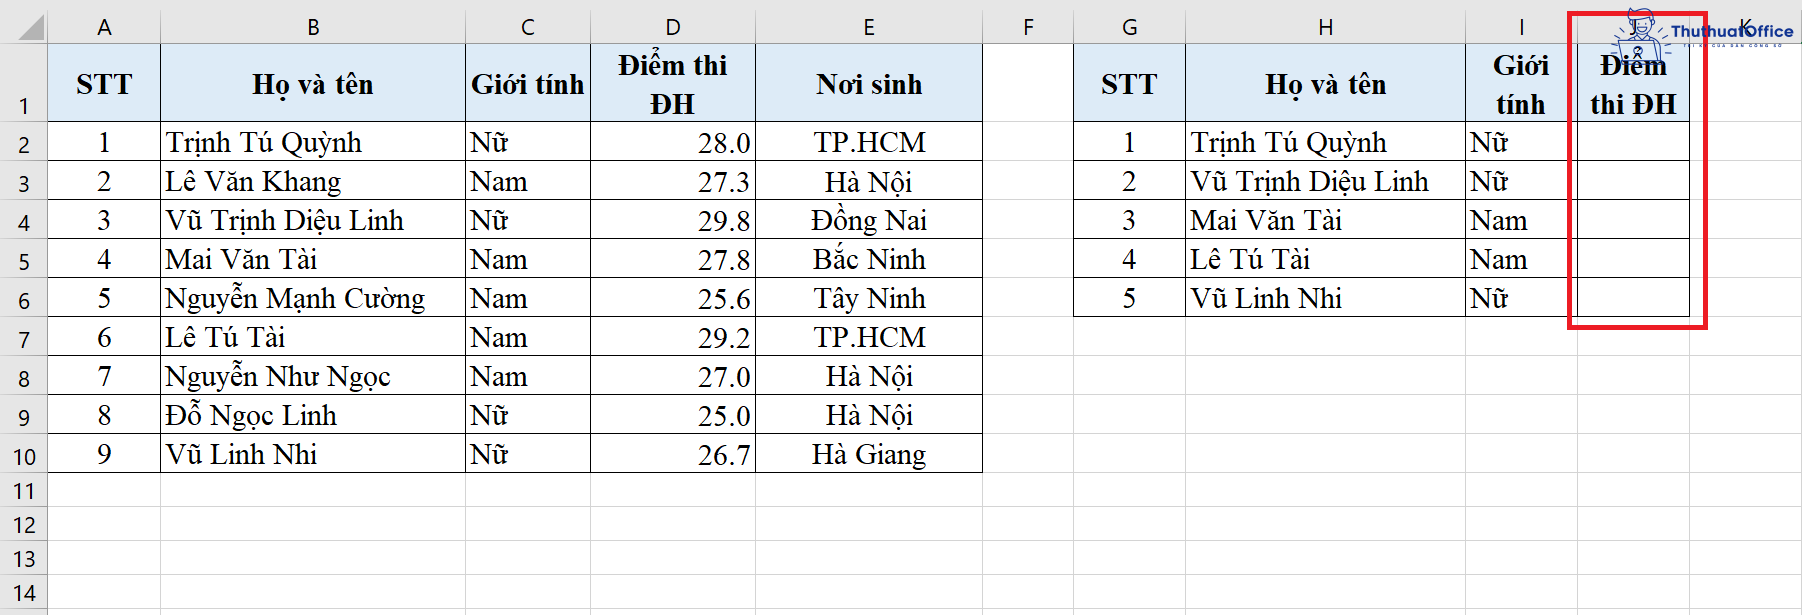Select column A header
Screen dimensions: 1802x615
[x=104, y=27]
